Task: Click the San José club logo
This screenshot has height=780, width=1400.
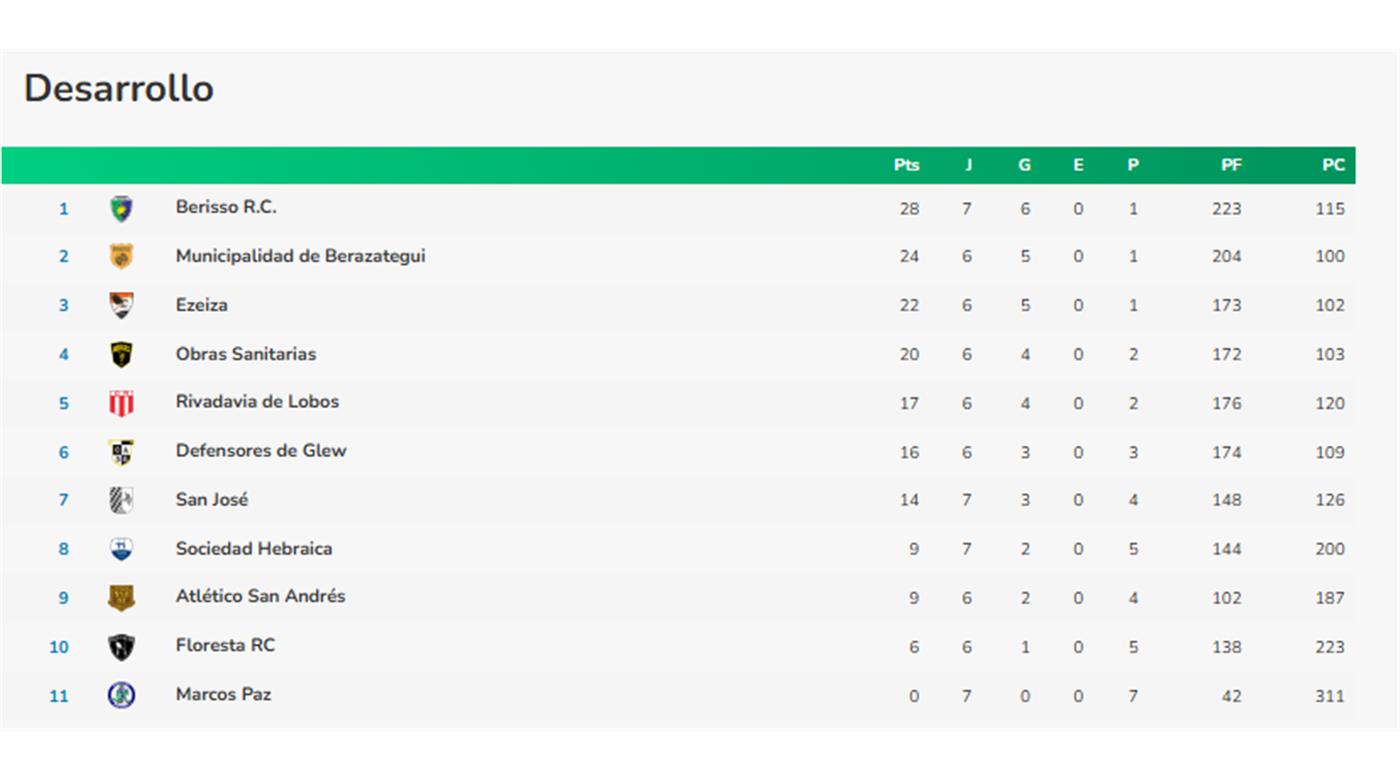Action: tap(121, 500)
